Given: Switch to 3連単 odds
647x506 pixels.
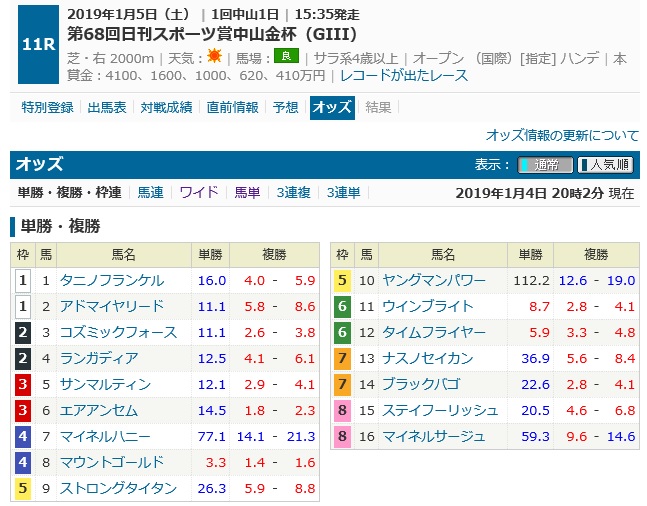Looking at the screenshot, I should (x=343, y=192).
